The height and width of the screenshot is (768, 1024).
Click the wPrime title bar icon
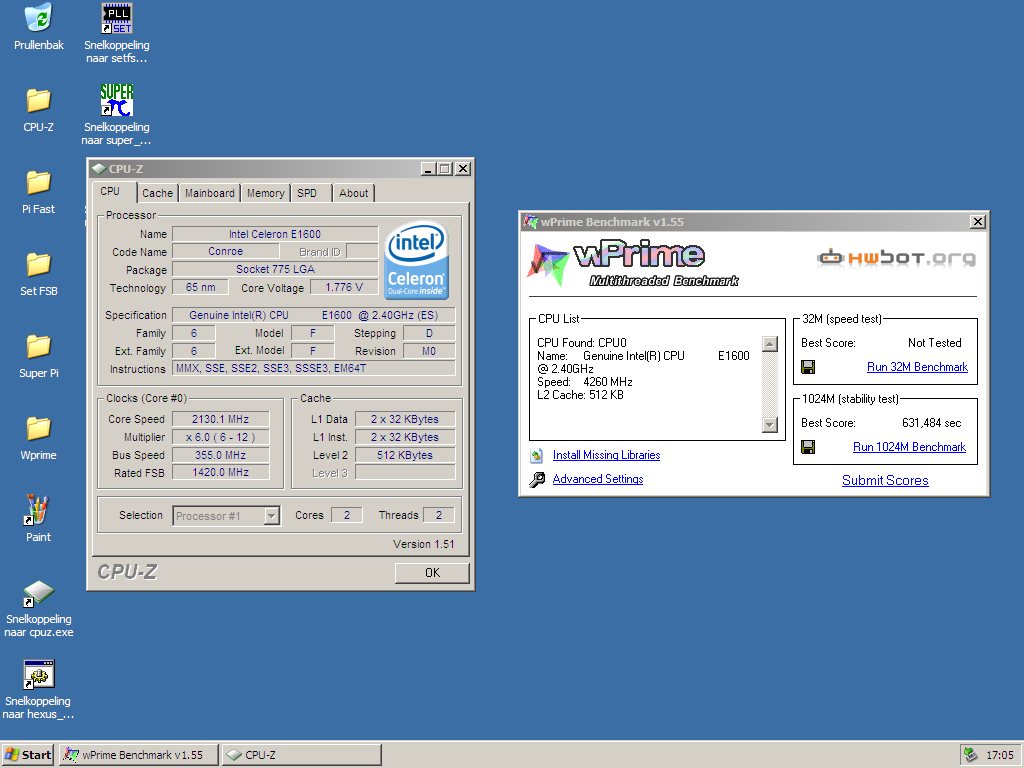[x=530, y=221]
